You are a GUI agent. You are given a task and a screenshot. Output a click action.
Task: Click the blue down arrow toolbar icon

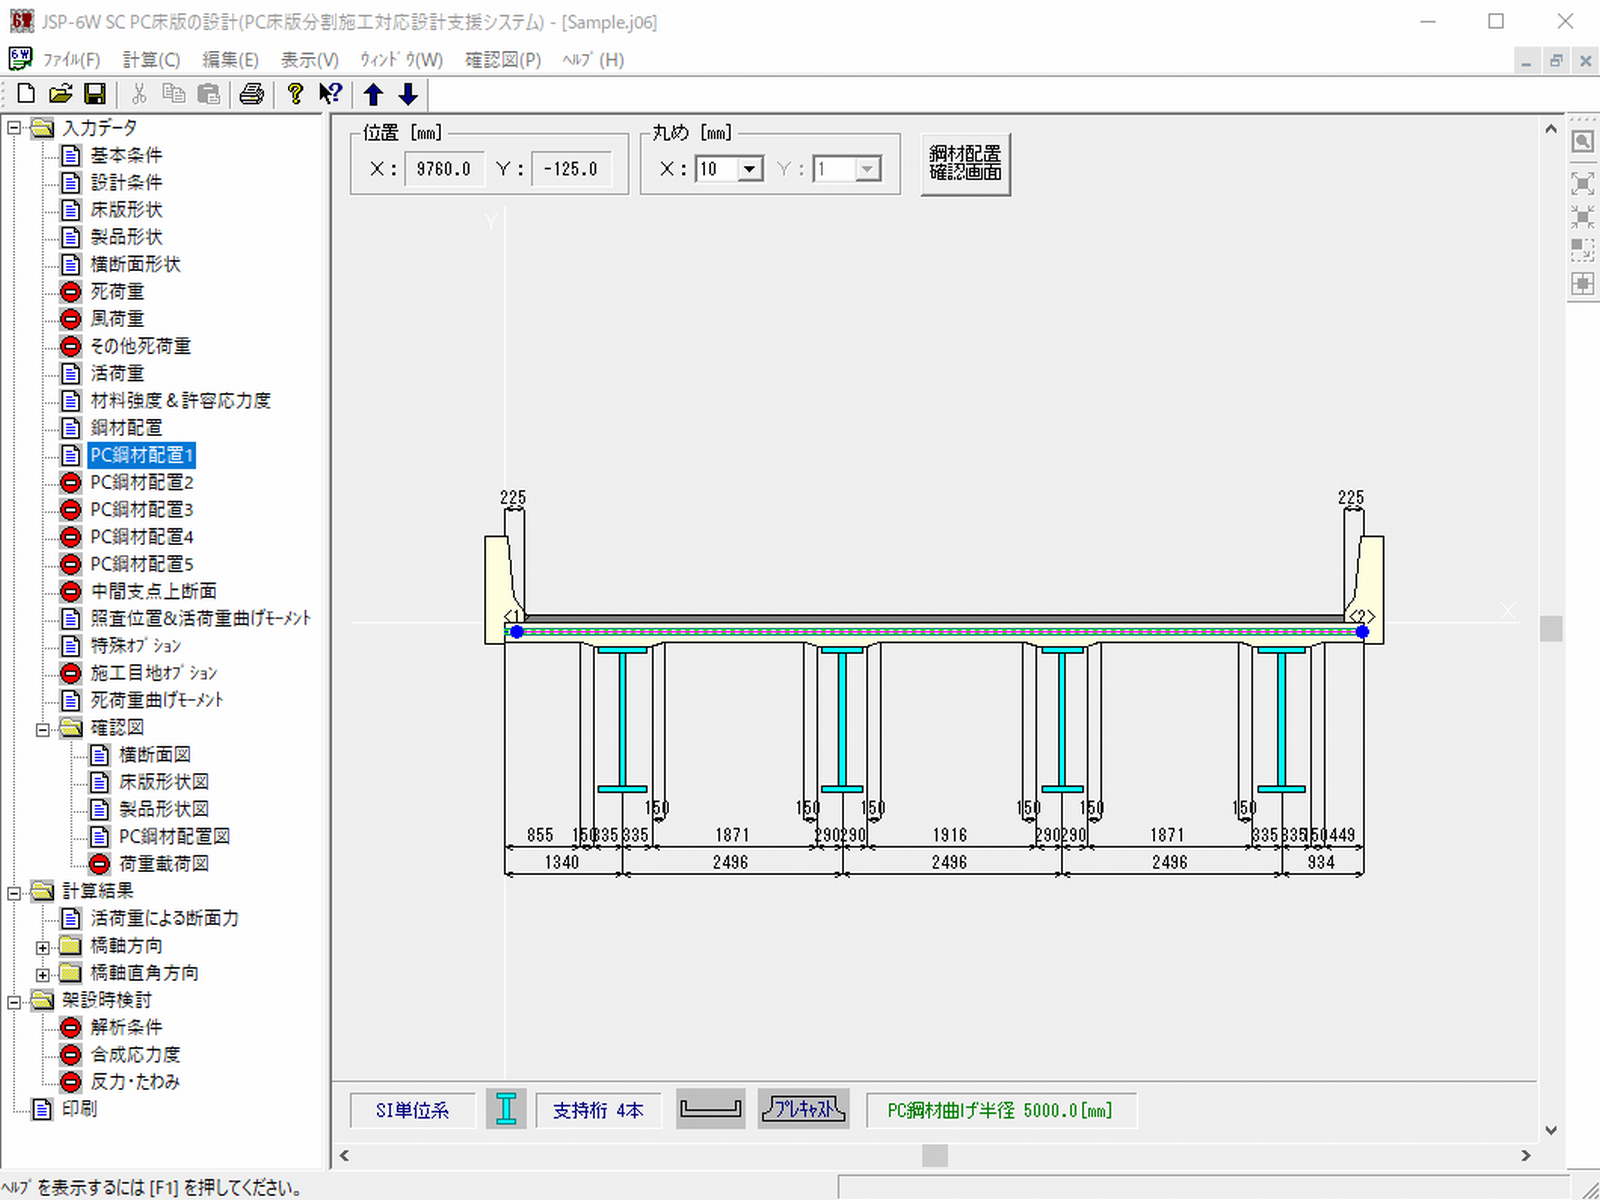click(408, 94)
